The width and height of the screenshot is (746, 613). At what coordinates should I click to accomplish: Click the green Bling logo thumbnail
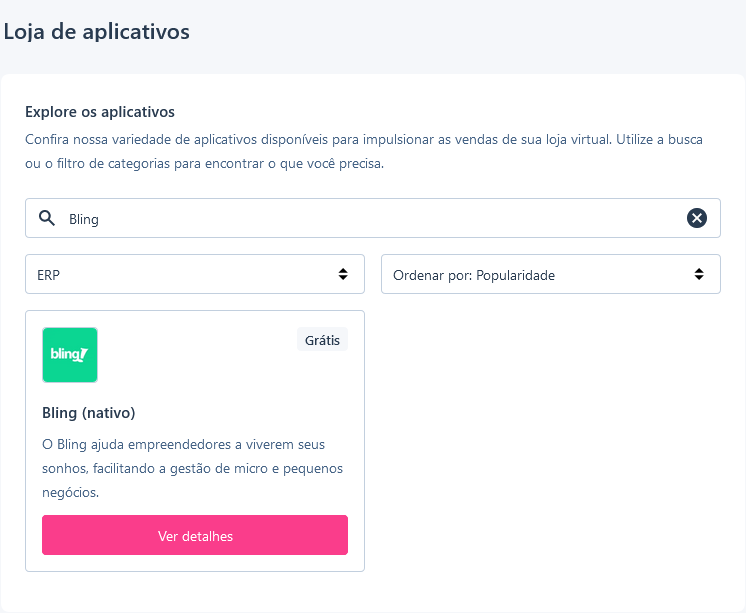(70, 355)
